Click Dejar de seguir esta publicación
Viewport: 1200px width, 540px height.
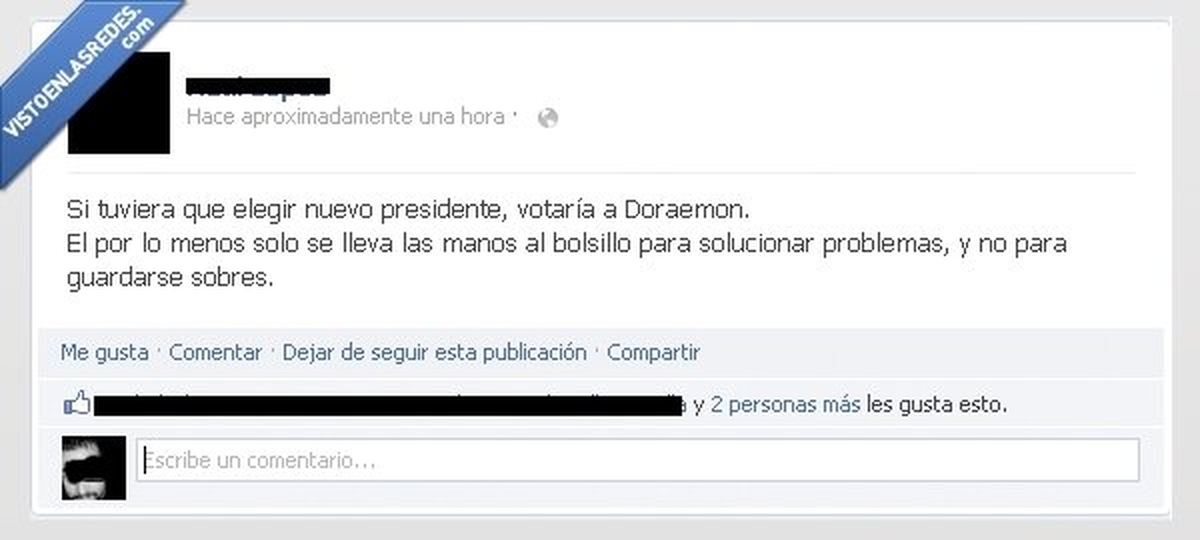click(434, 352)
